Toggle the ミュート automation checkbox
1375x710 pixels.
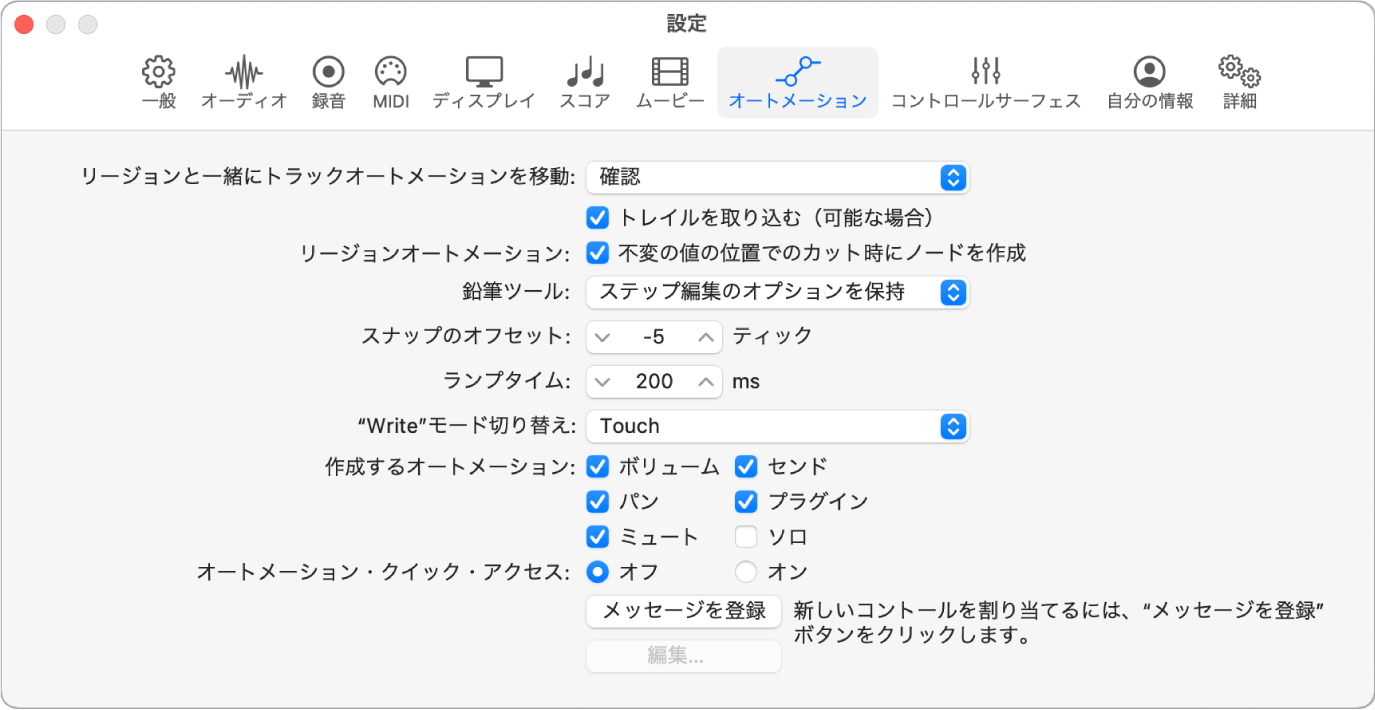(x=598, y=536)
